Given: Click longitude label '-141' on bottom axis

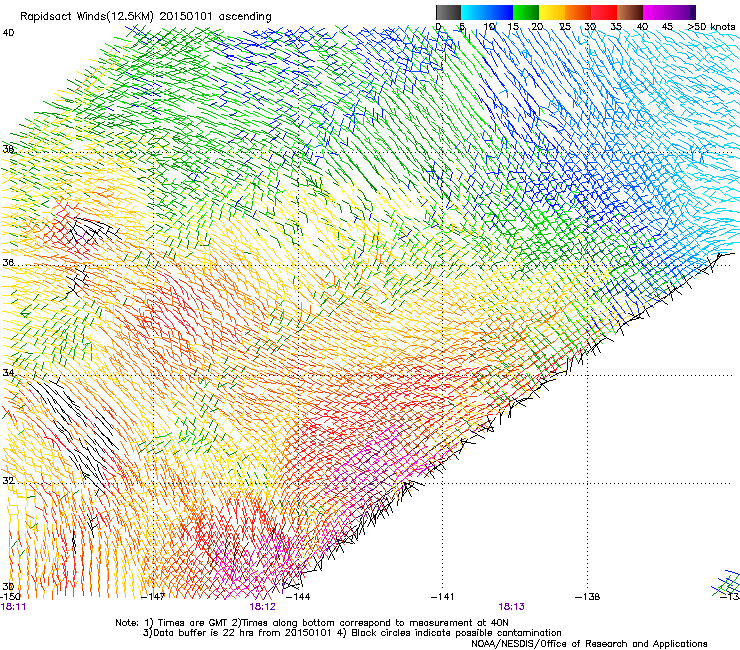Looking at the screenshot, I should pyautogui.click(x=443, y=596).
